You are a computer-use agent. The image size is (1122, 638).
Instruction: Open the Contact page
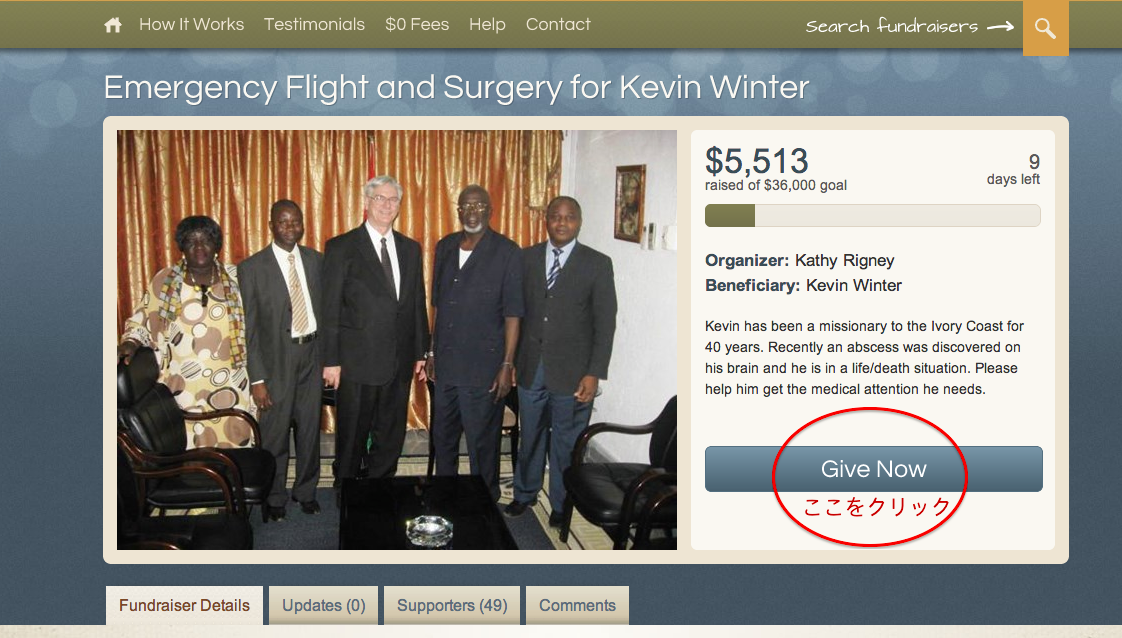[x=558, y=24]
